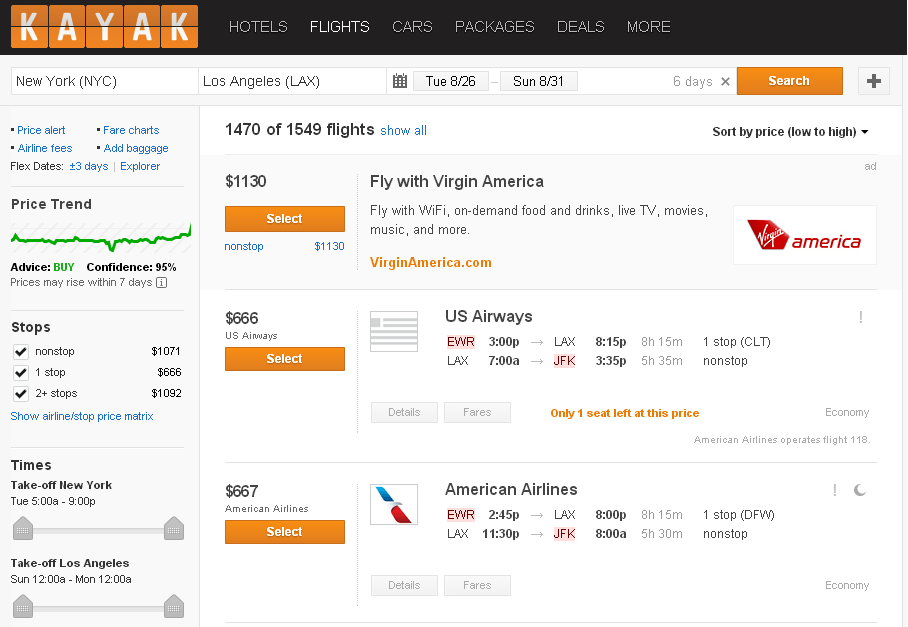Click the left Take-off New York slider handle
Image resolution: width=908 pixels, height=627 pixels.
coord(23,528)
